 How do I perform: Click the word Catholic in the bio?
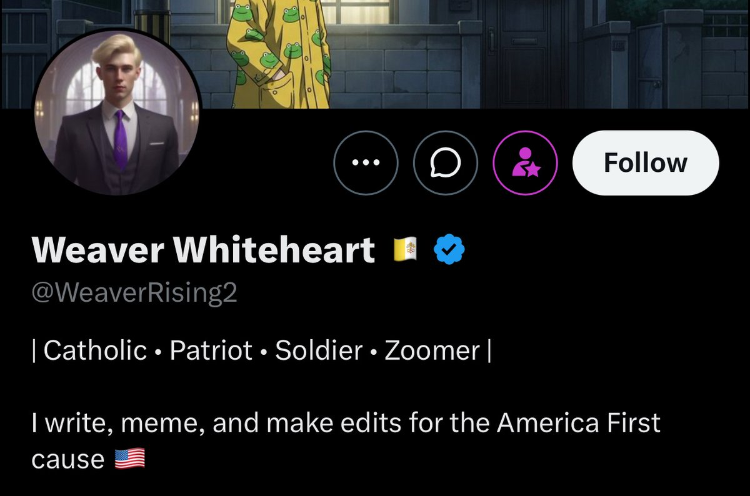coord(95,351)
